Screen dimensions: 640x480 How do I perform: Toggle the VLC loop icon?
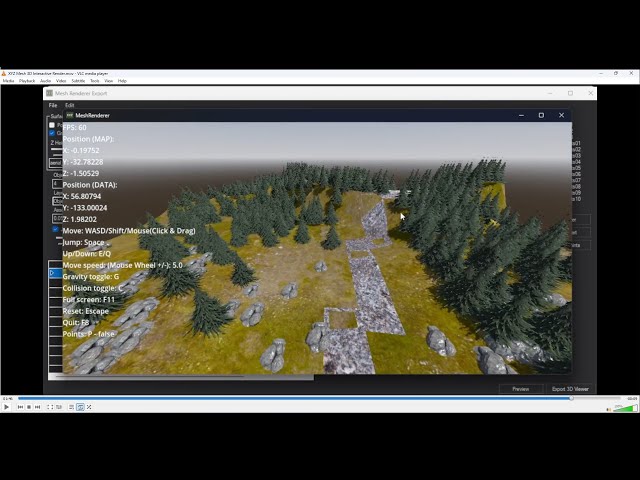click(80, 407)
